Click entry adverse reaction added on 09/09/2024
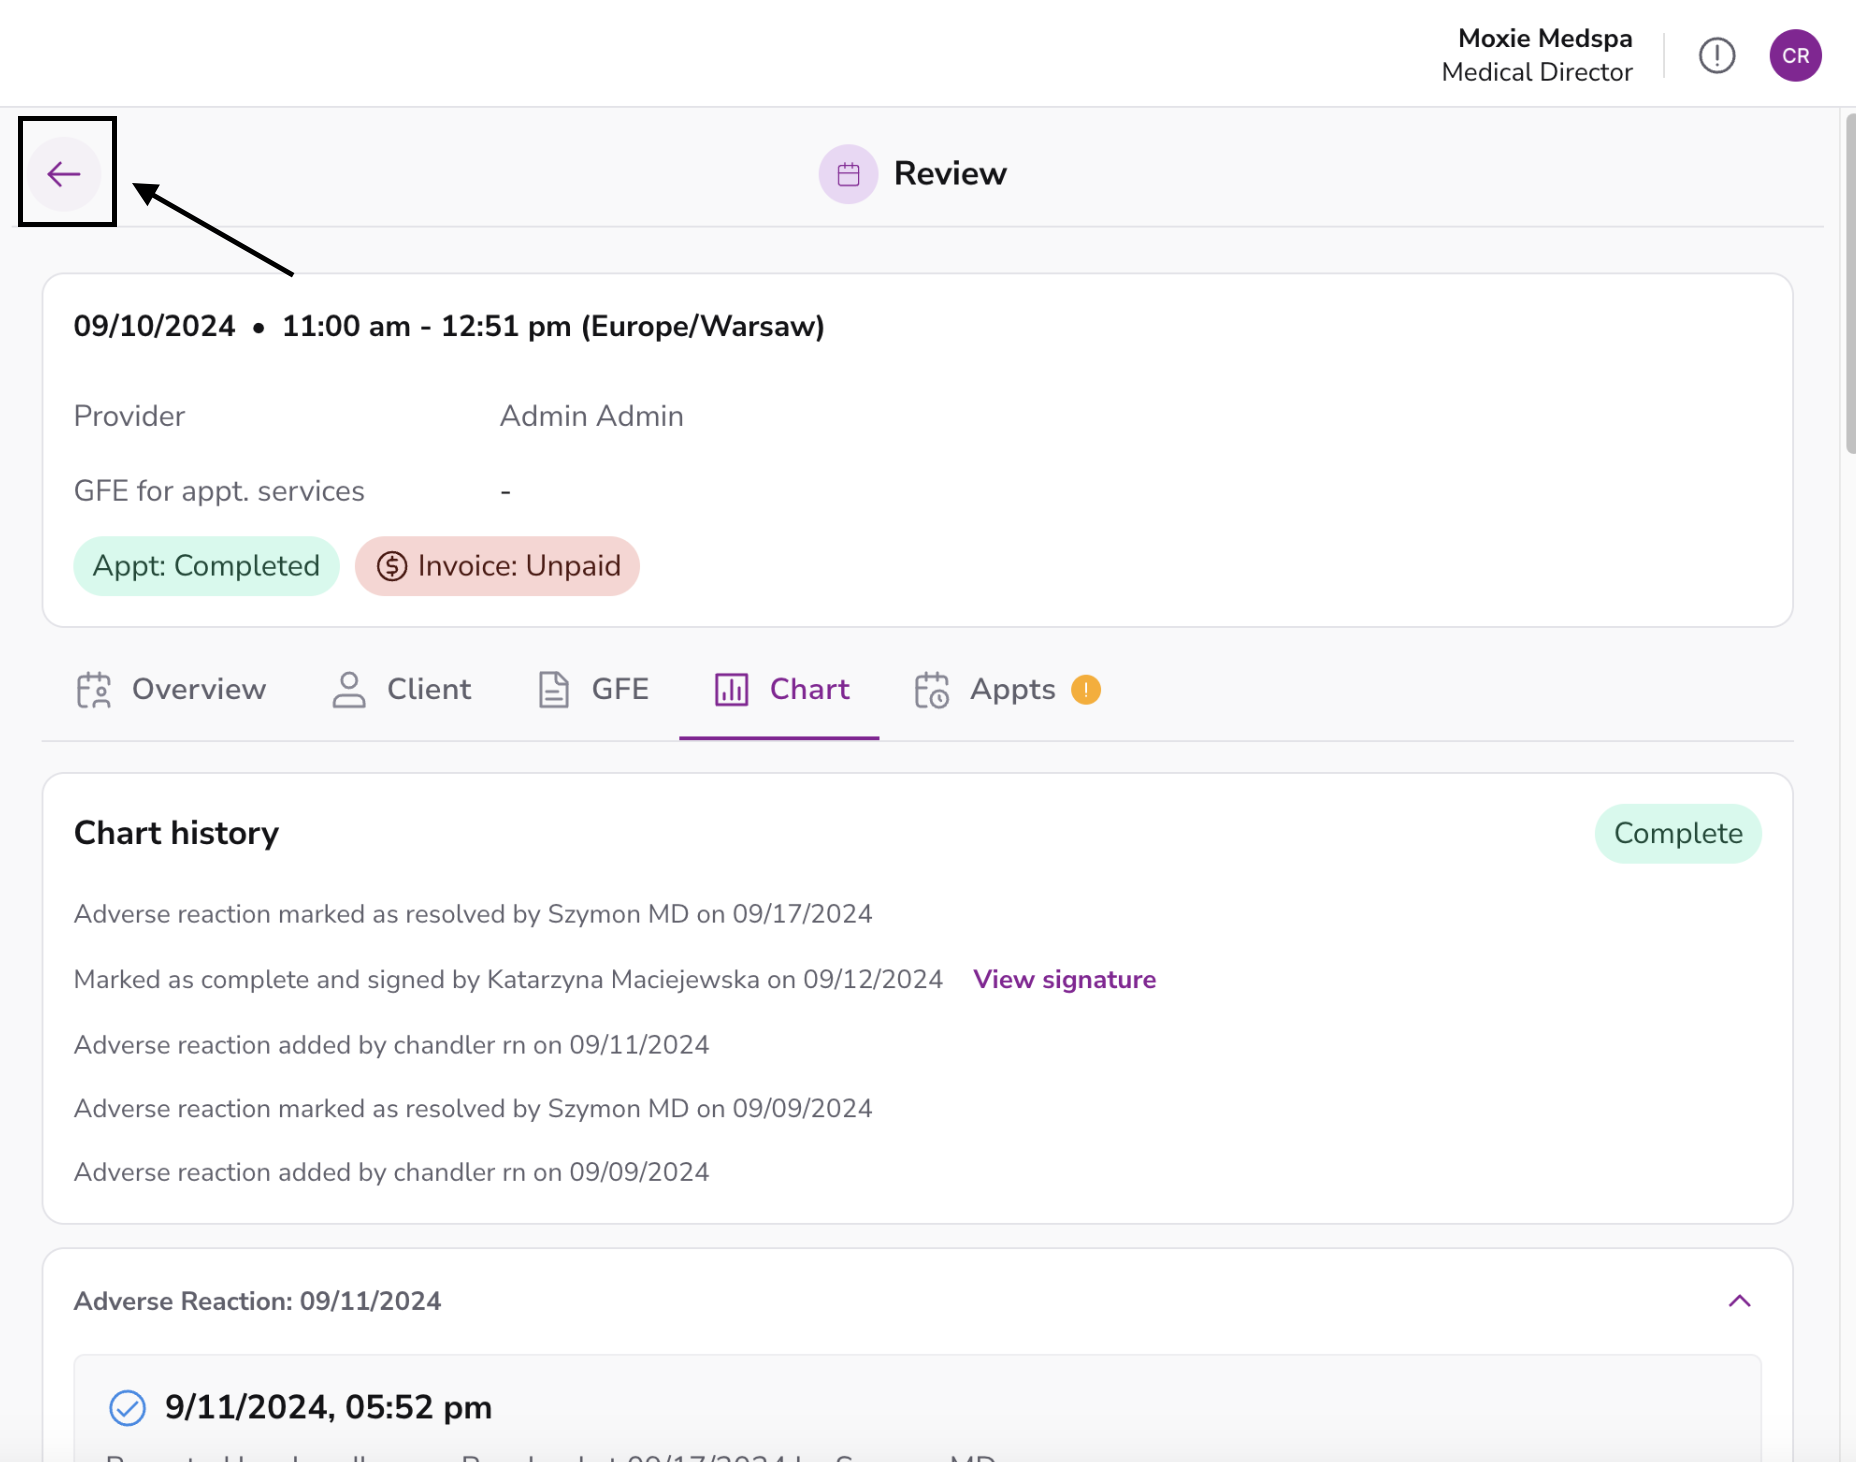 [x=392, y=1172]
